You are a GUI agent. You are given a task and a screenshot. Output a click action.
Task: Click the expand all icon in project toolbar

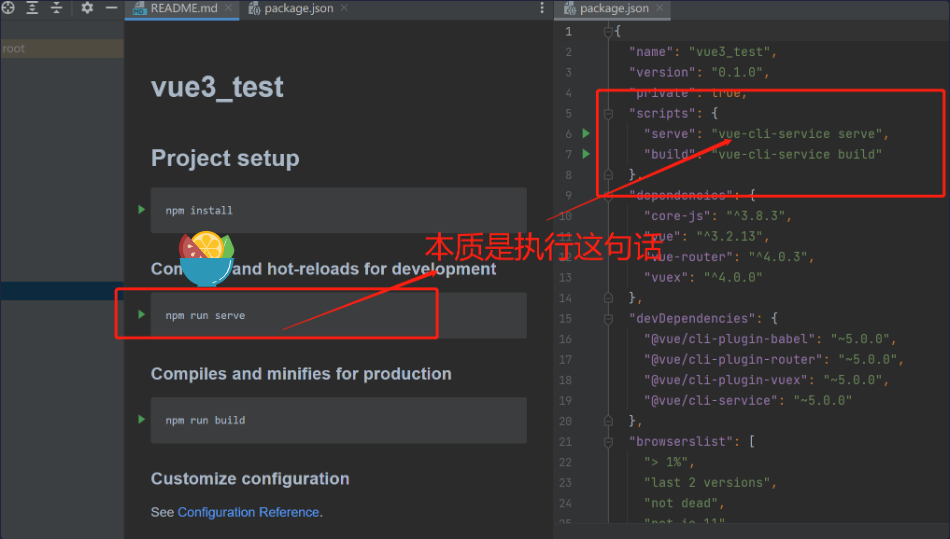point(32,7)
